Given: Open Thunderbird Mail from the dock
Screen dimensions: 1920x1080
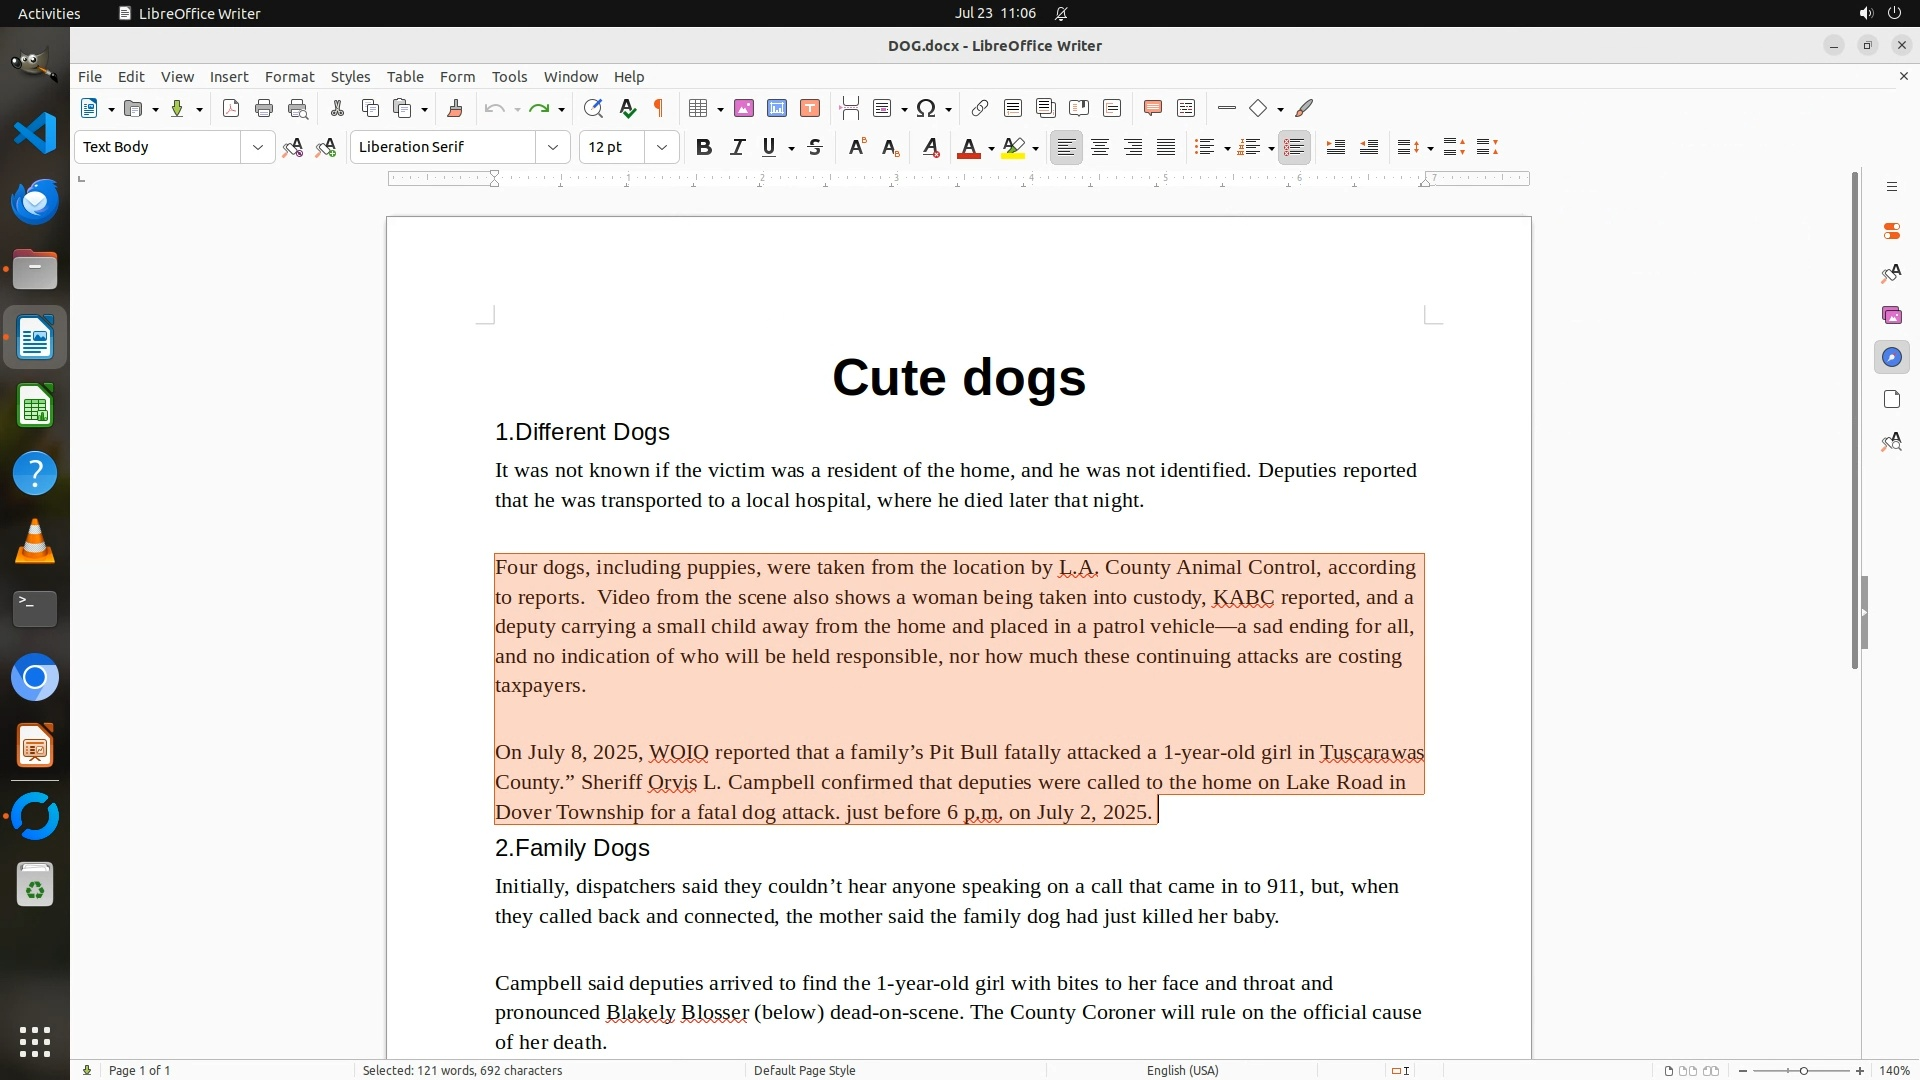Looking at the screenshot, I should [x=35, y=201].
